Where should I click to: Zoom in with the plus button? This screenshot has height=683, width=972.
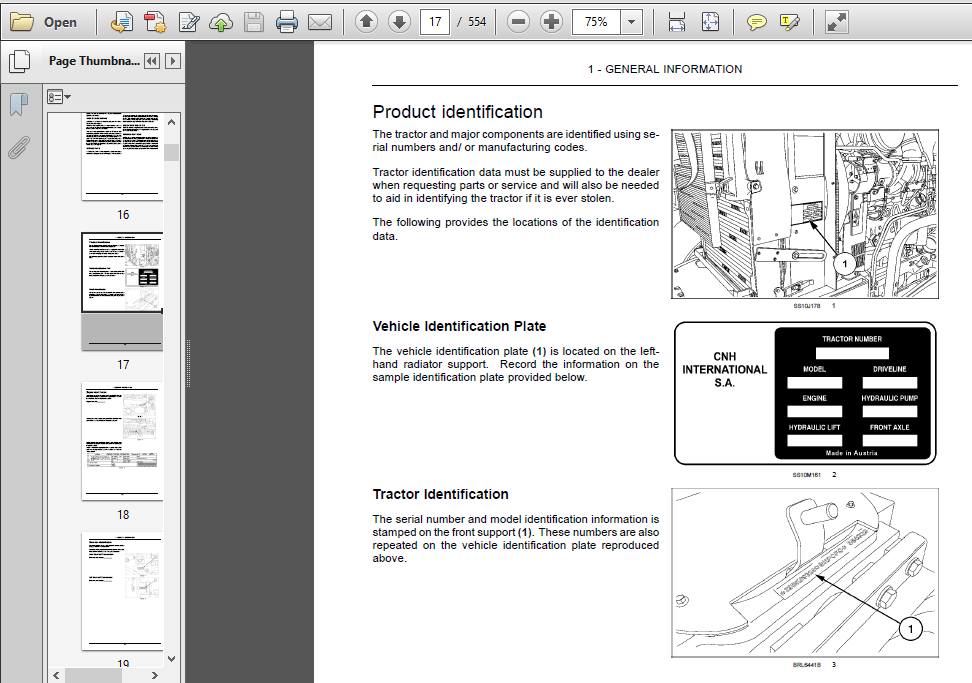click(x=551, y=22)
